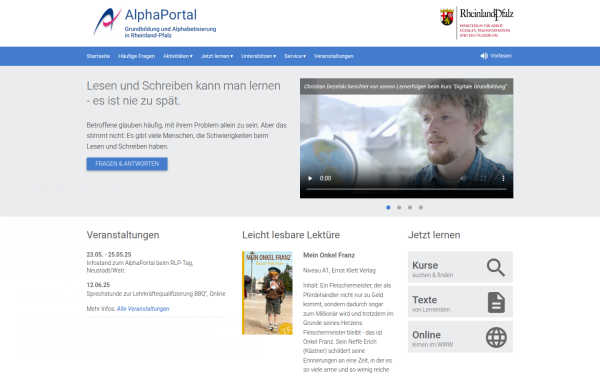Open Häufige Fragen in the navigation

(x=137, y=56)
